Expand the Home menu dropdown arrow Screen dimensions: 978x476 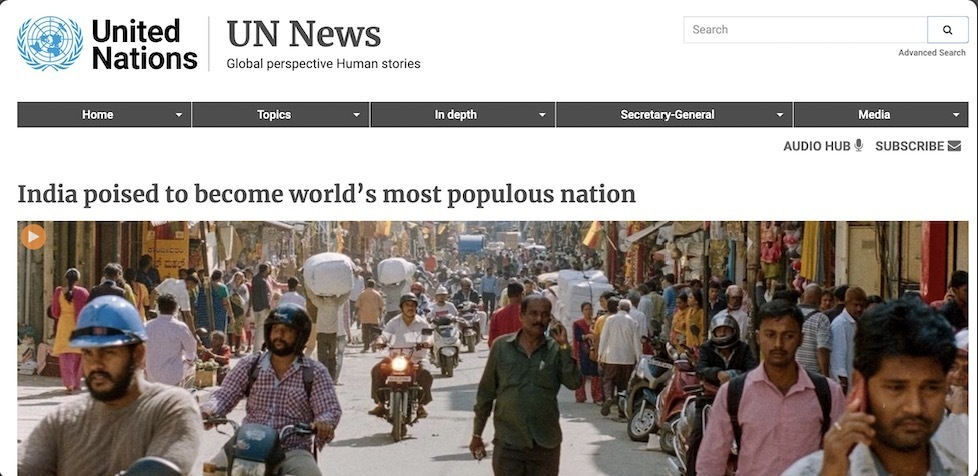point(179,115)
